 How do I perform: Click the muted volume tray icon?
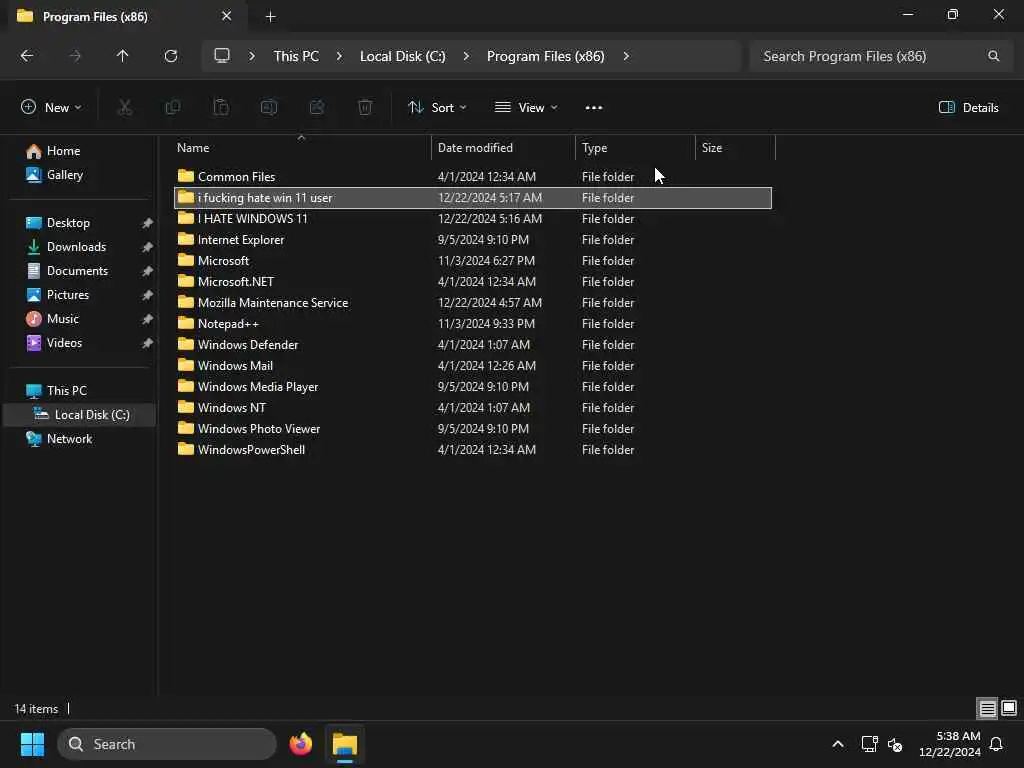pyautogui.click(x=895, y=744)
